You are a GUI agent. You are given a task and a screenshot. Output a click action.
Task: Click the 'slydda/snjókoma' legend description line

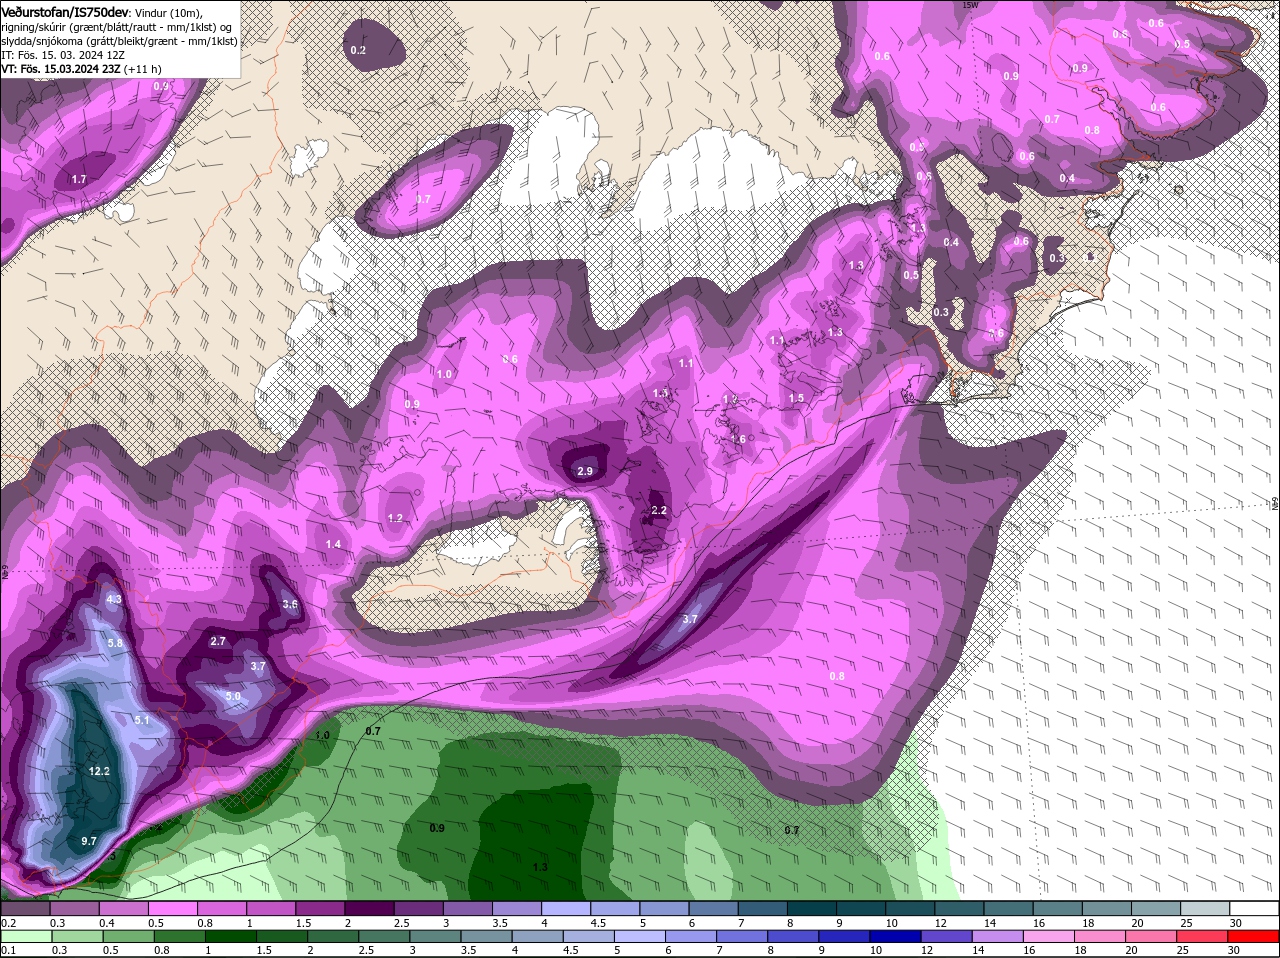tap(119, 41)
